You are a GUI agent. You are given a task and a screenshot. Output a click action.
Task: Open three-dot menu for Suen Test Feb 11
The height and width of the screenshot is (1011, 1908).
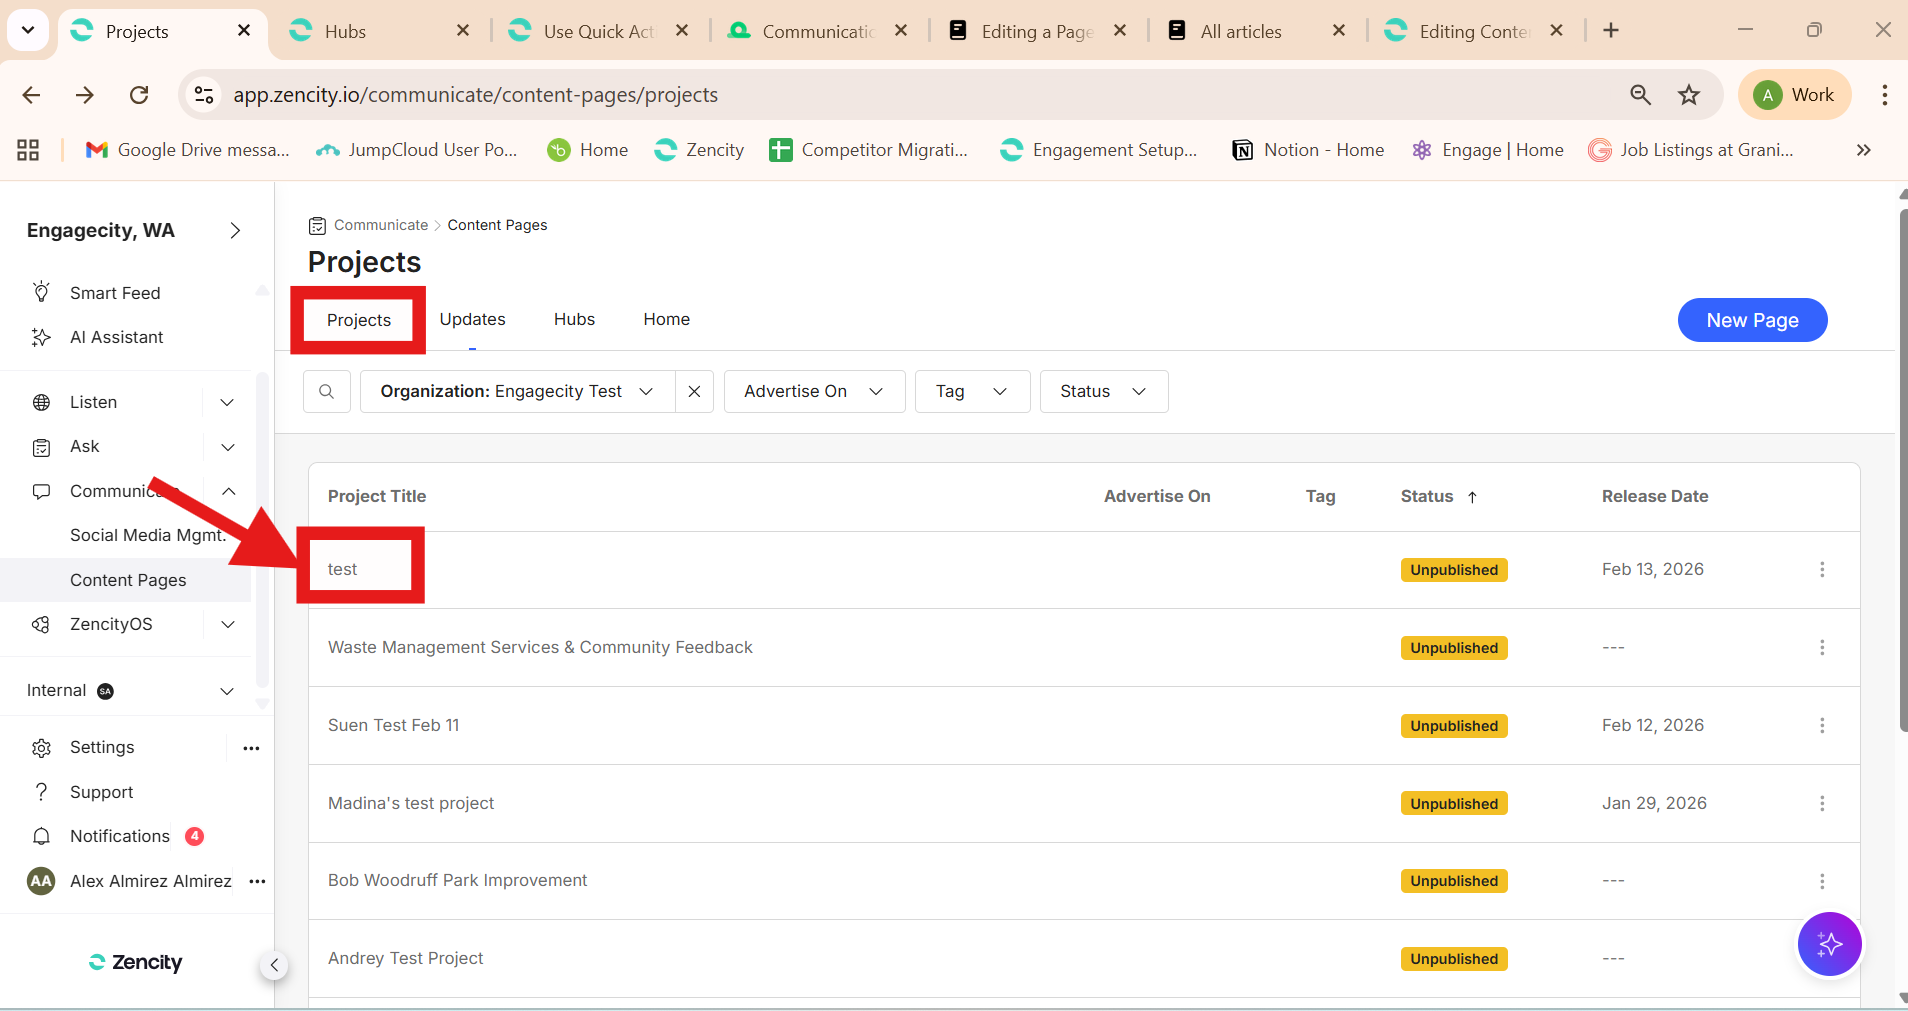[x=1821, y=725]
